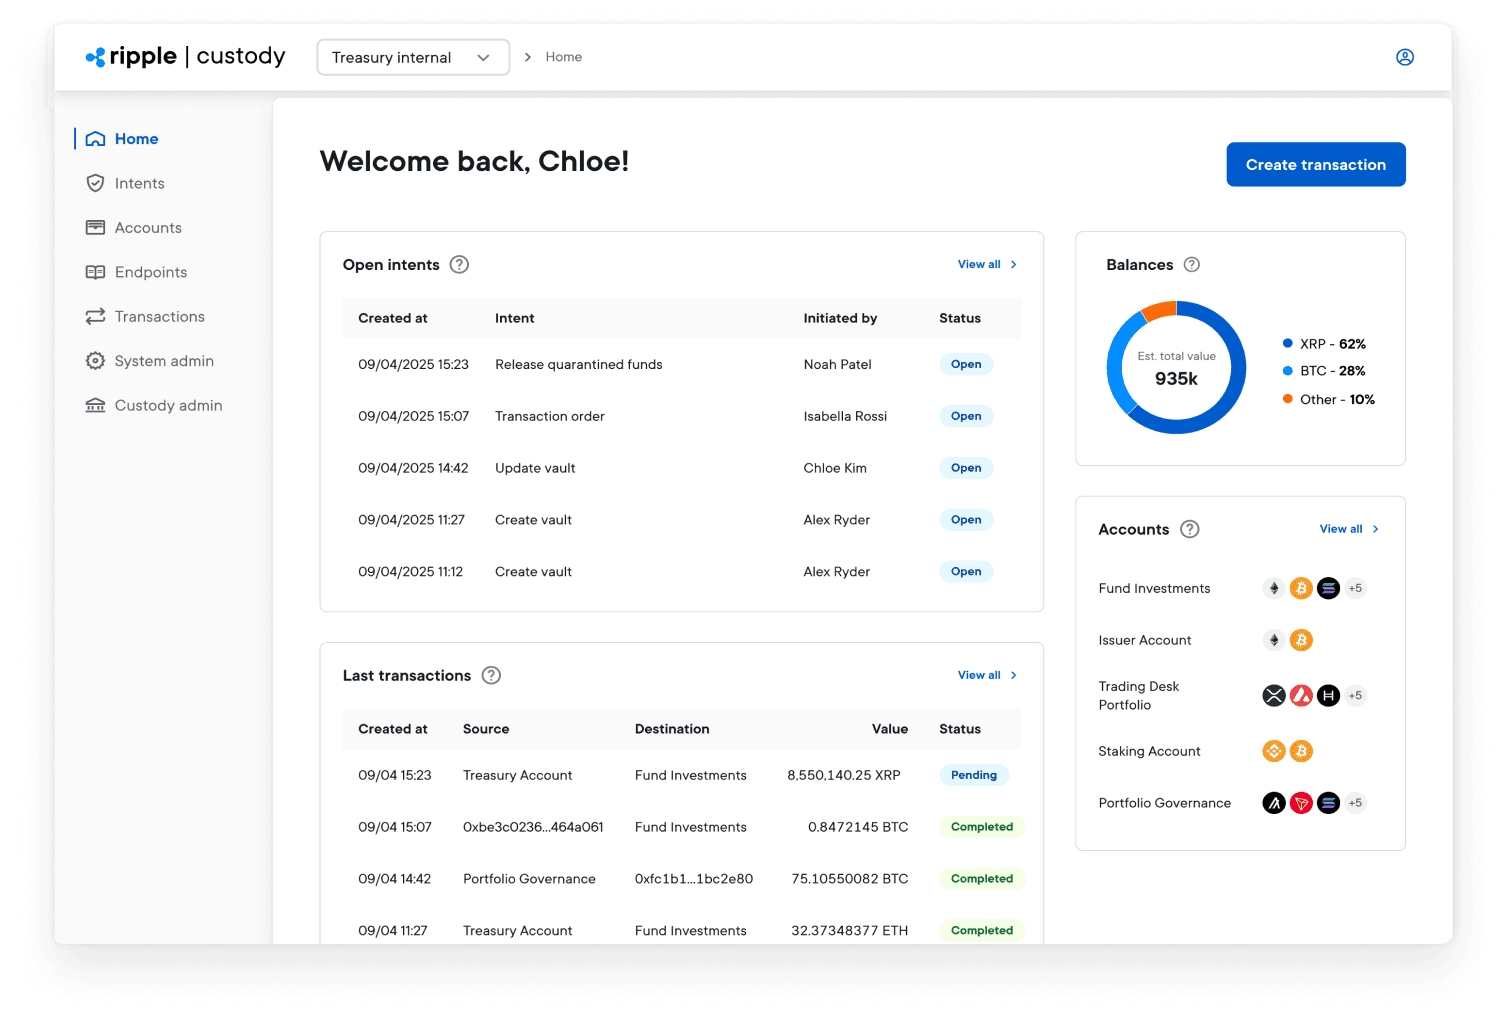1504x1016 pixels.
Task: Click the Create transaction button
Action: 1315,164
